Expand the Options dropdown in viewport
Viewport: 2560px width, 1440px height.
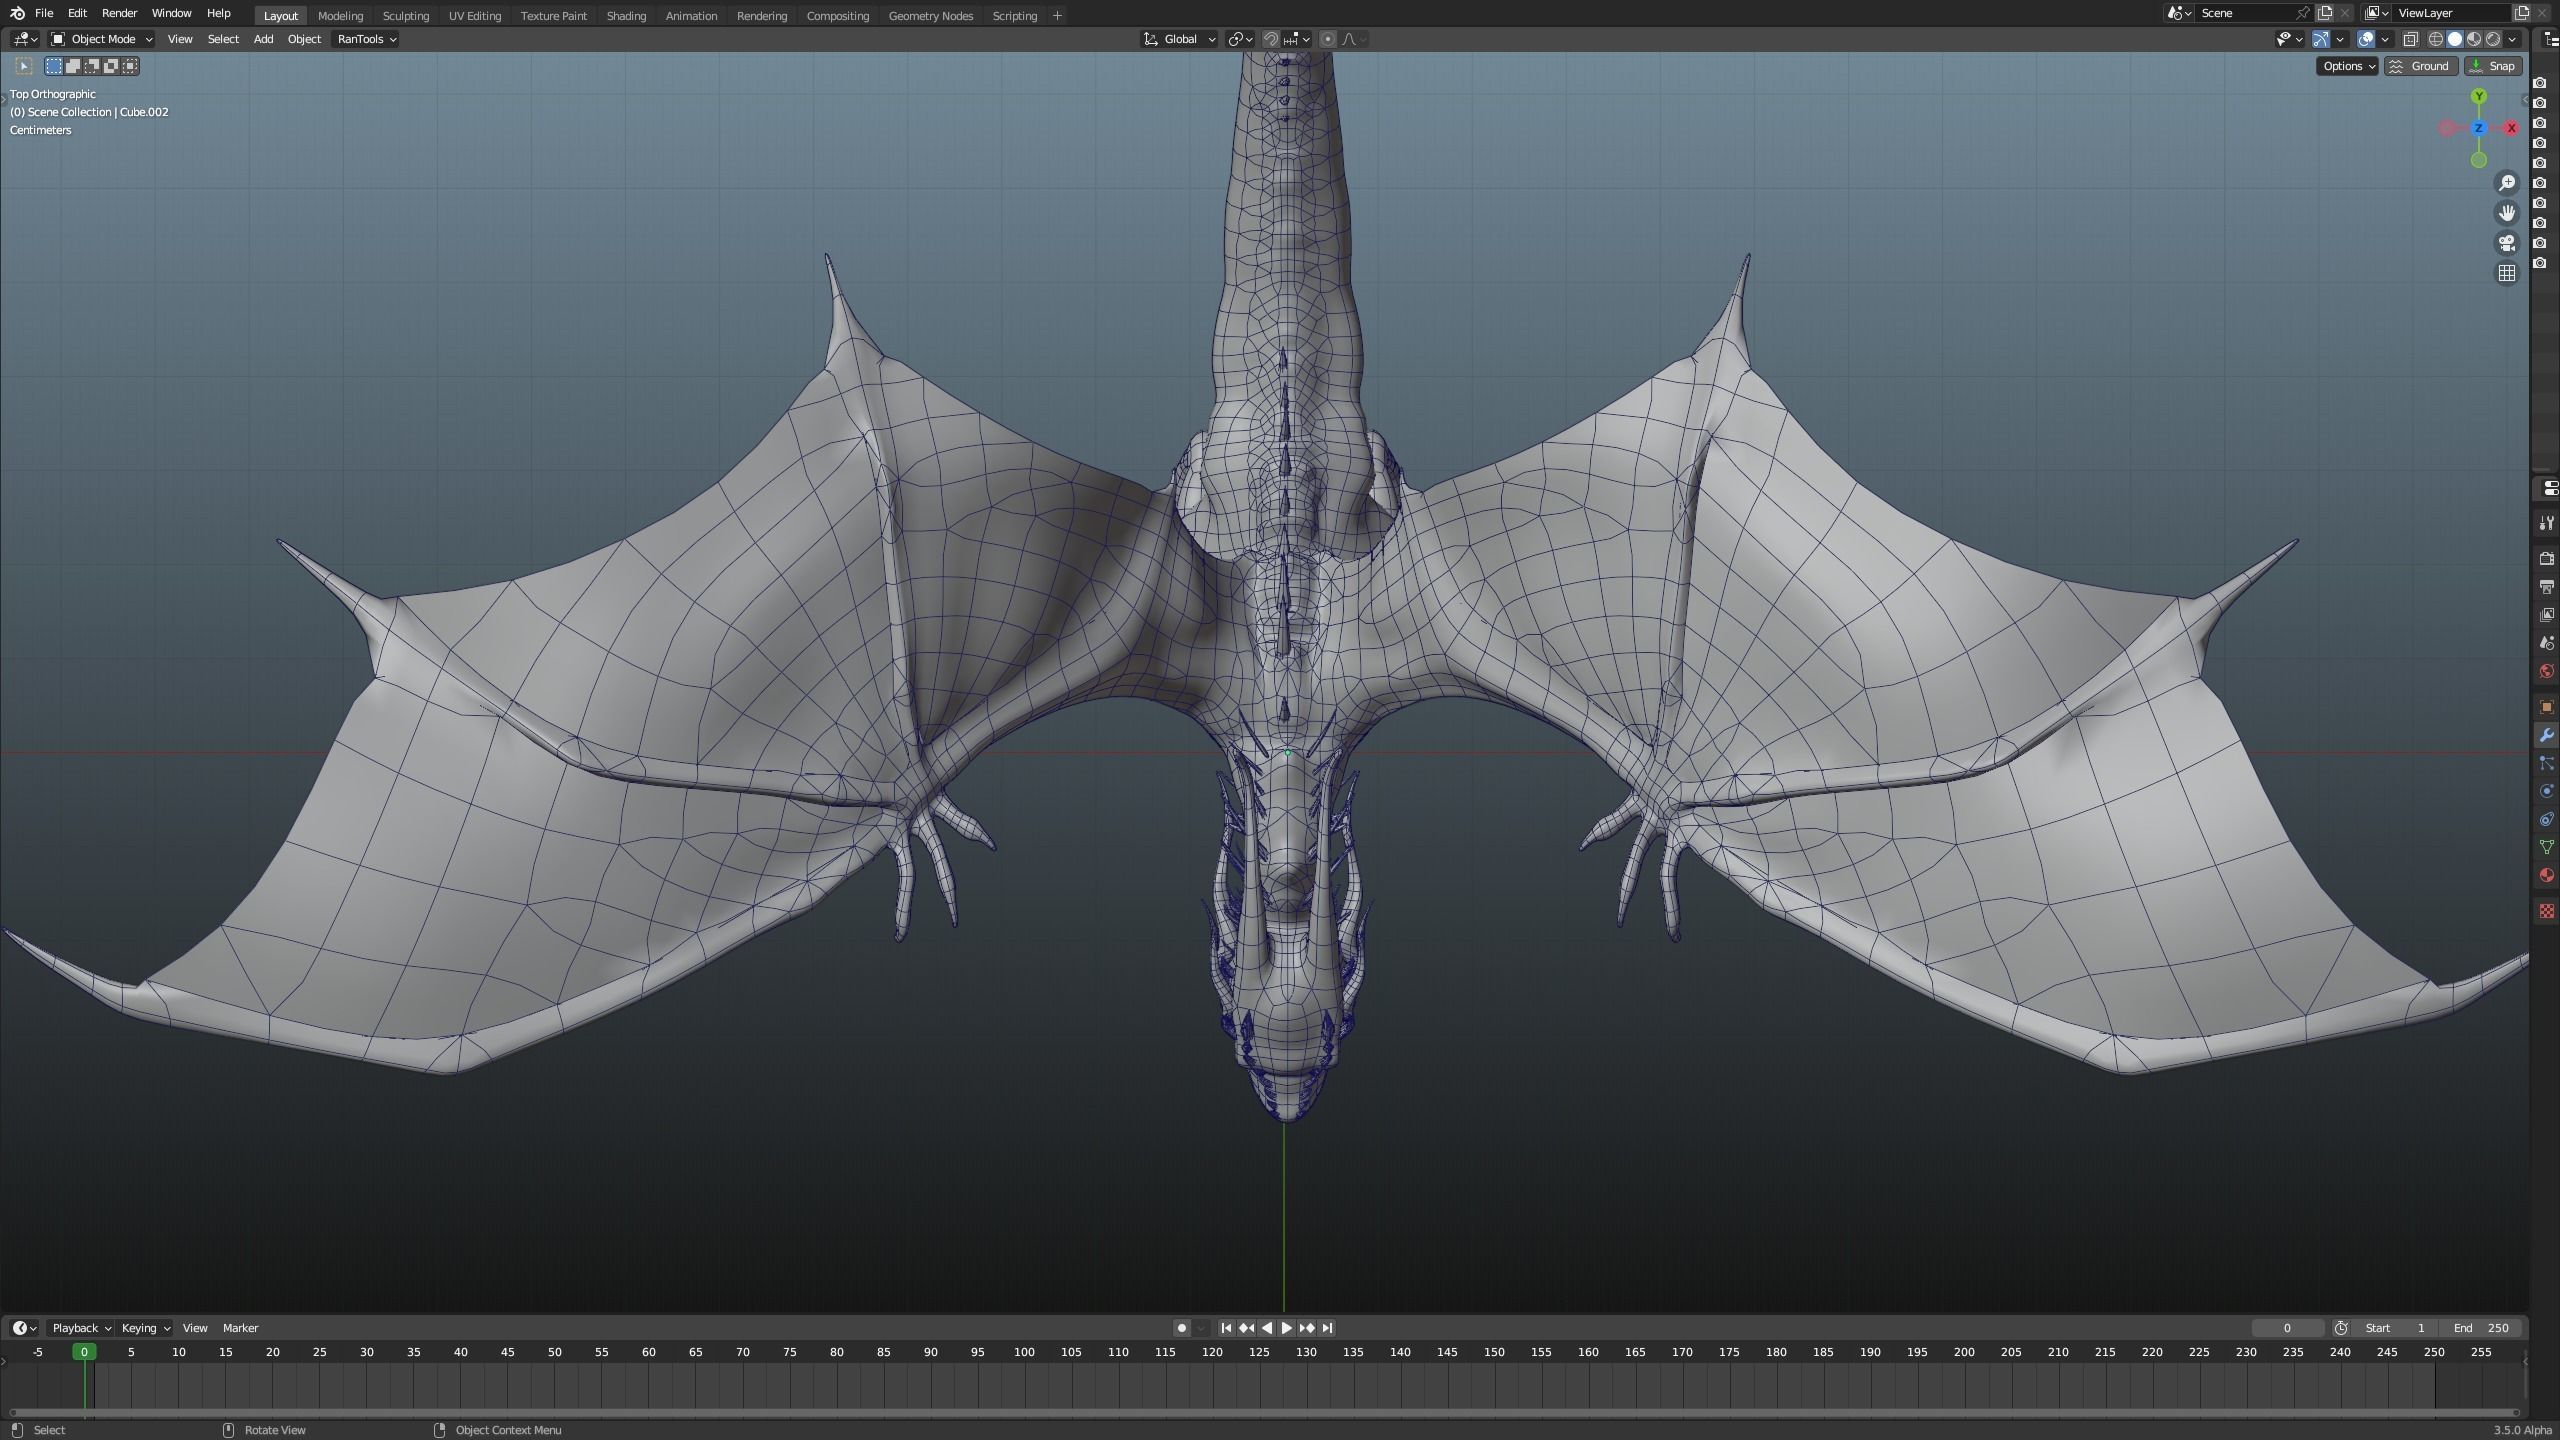[2347, 66]
